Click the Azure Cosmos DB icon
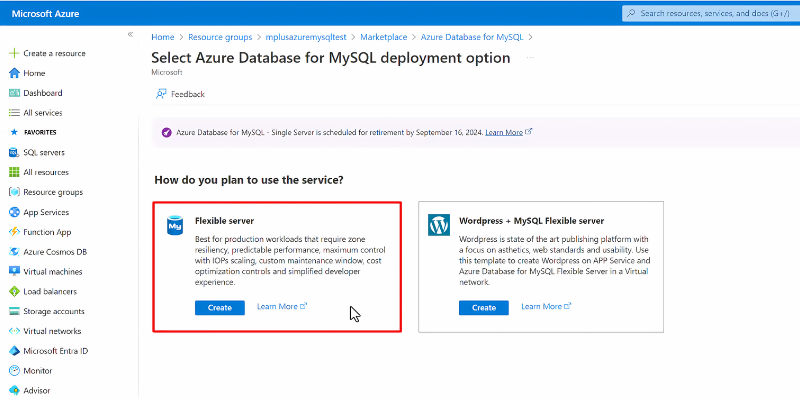Screen dimensions: 800x400 click(x=14, y=252)
